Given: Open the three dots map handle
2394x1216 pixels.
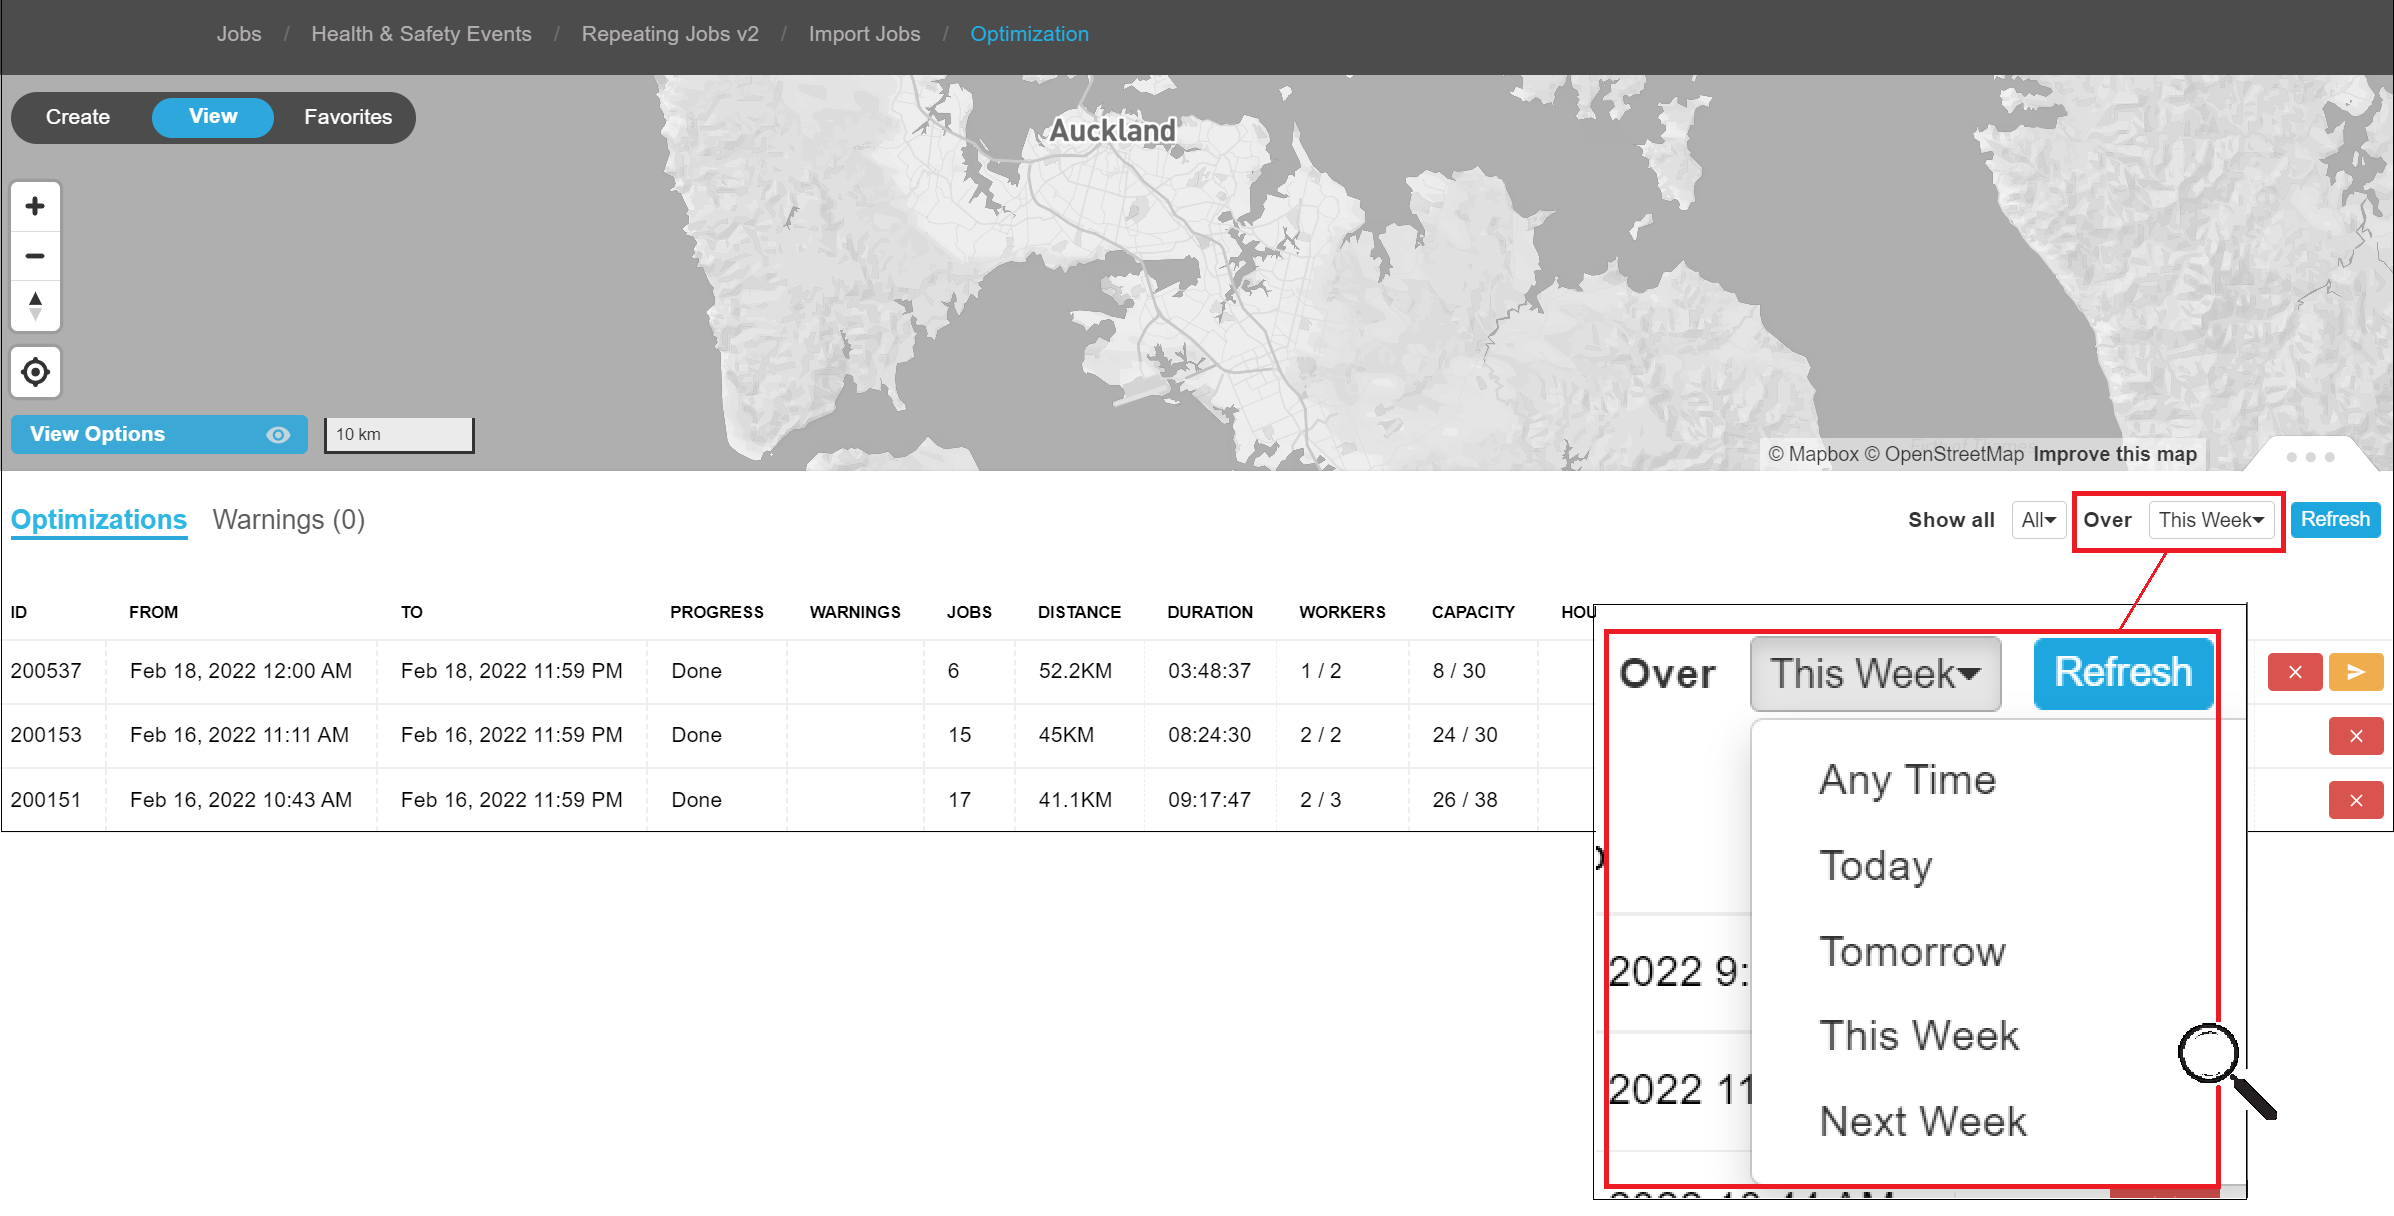Looking at the screenshot, I should [x=2310, y=456].
